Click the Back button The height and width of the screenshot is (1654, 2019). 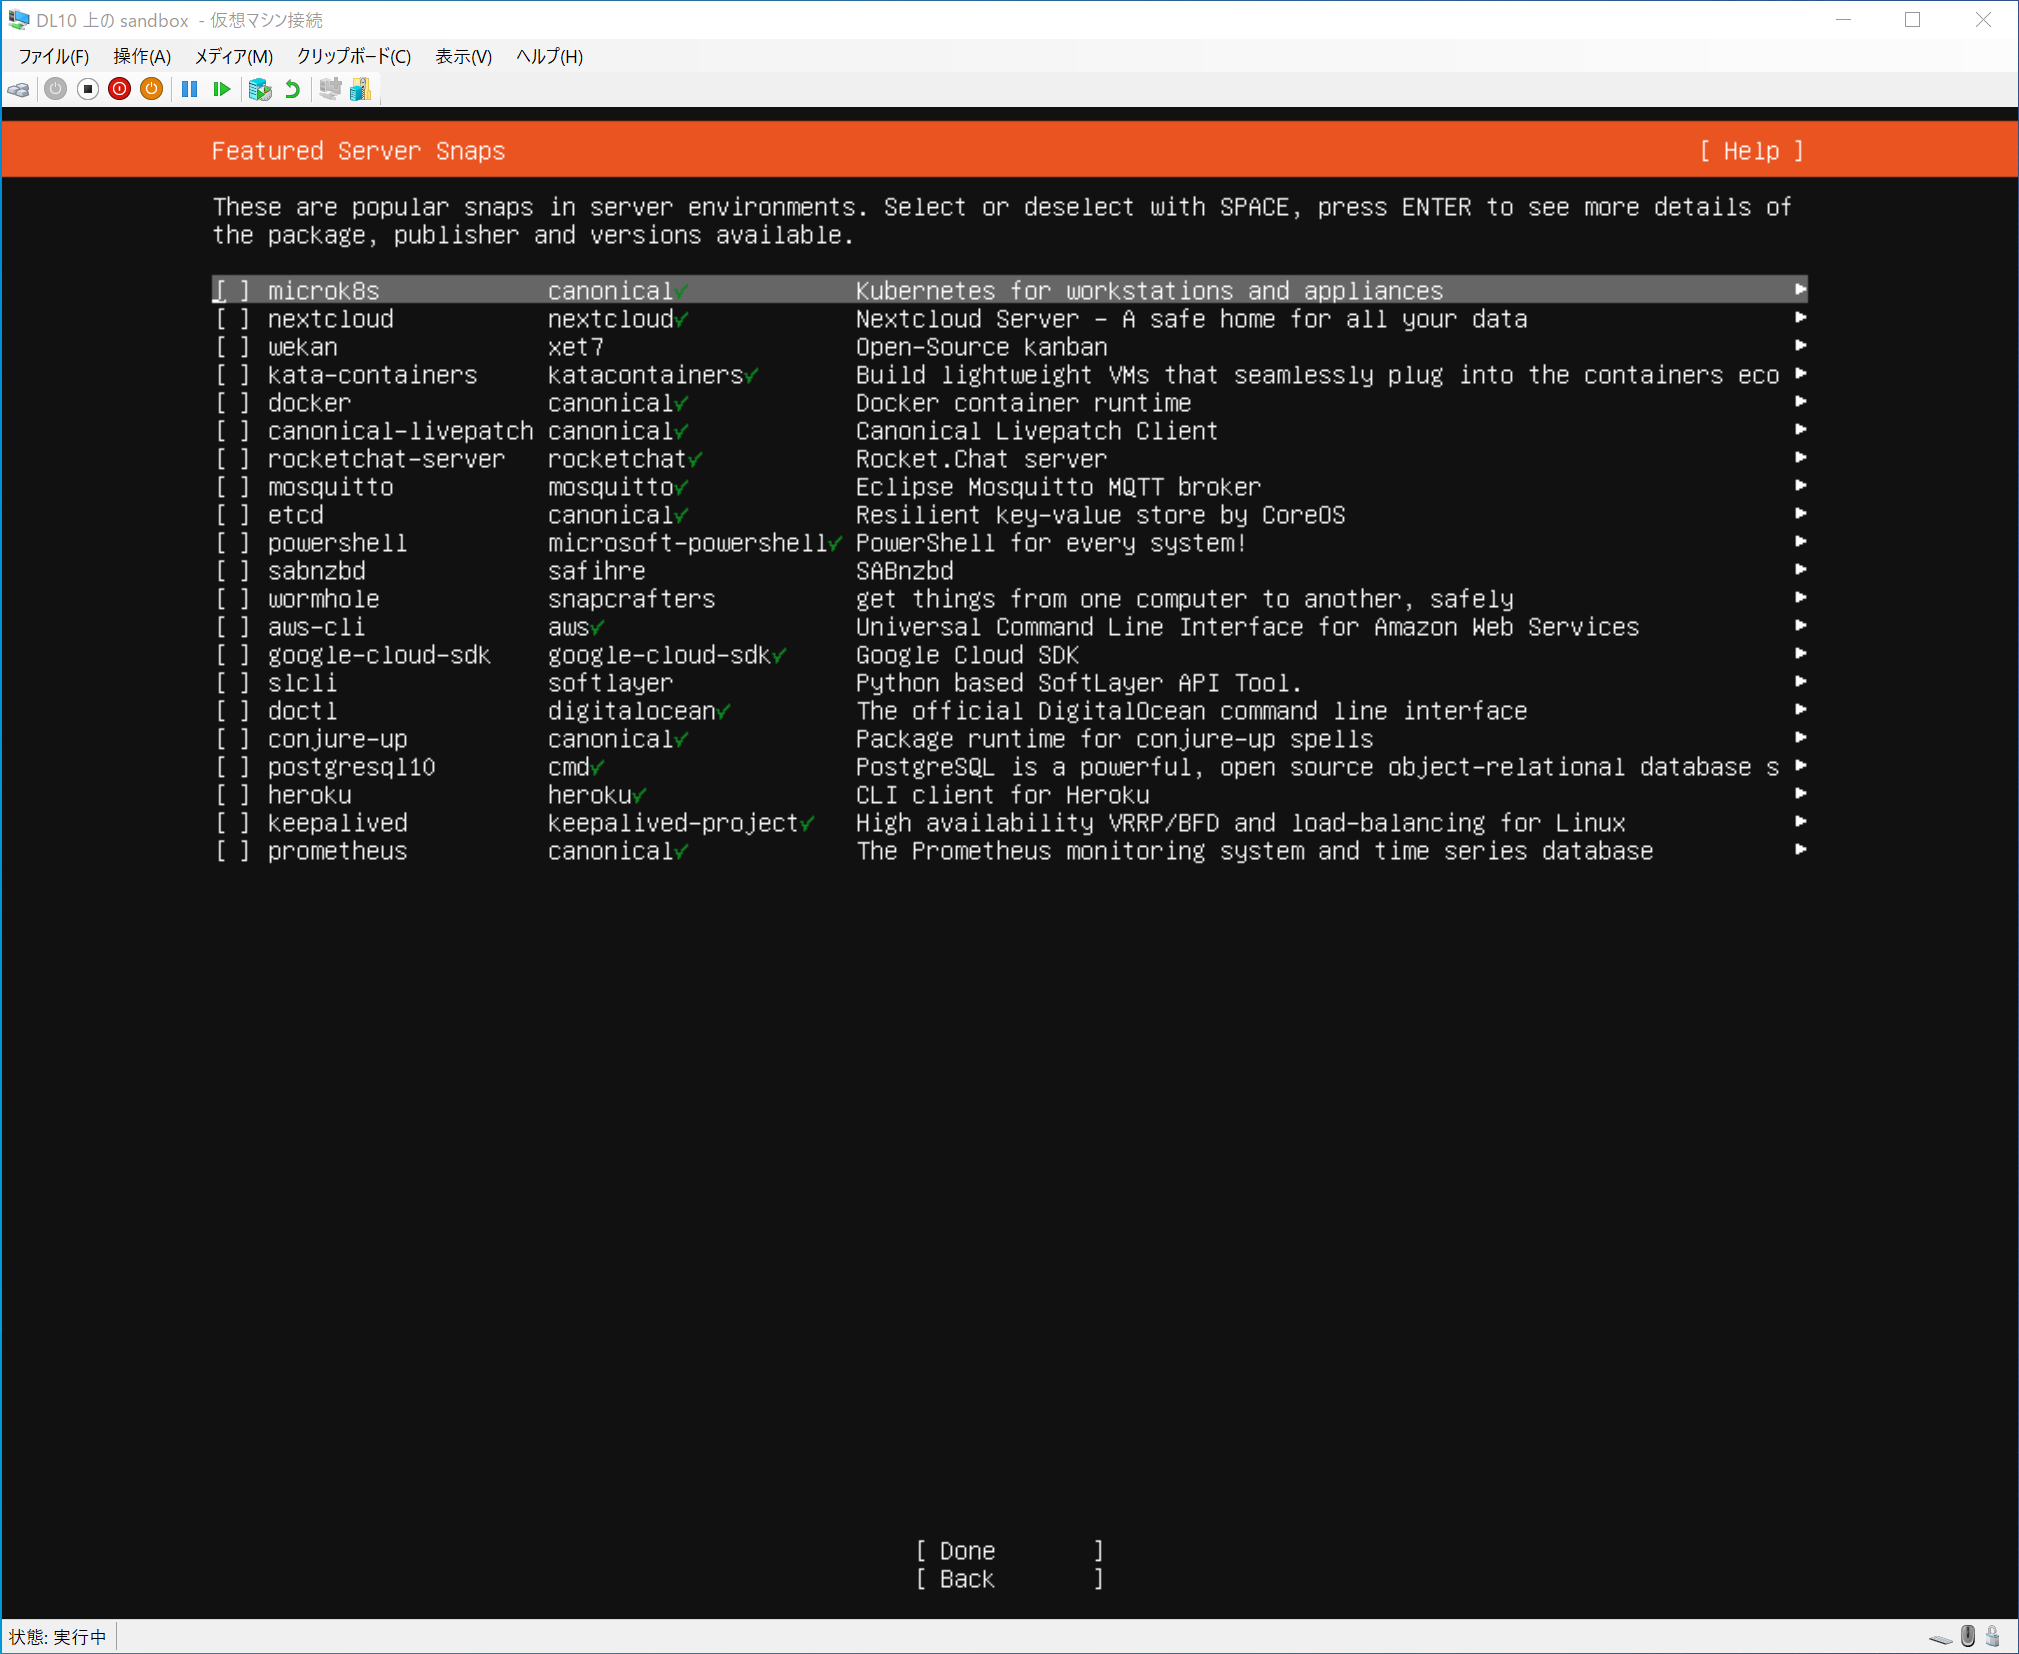pos(1009,1579)
